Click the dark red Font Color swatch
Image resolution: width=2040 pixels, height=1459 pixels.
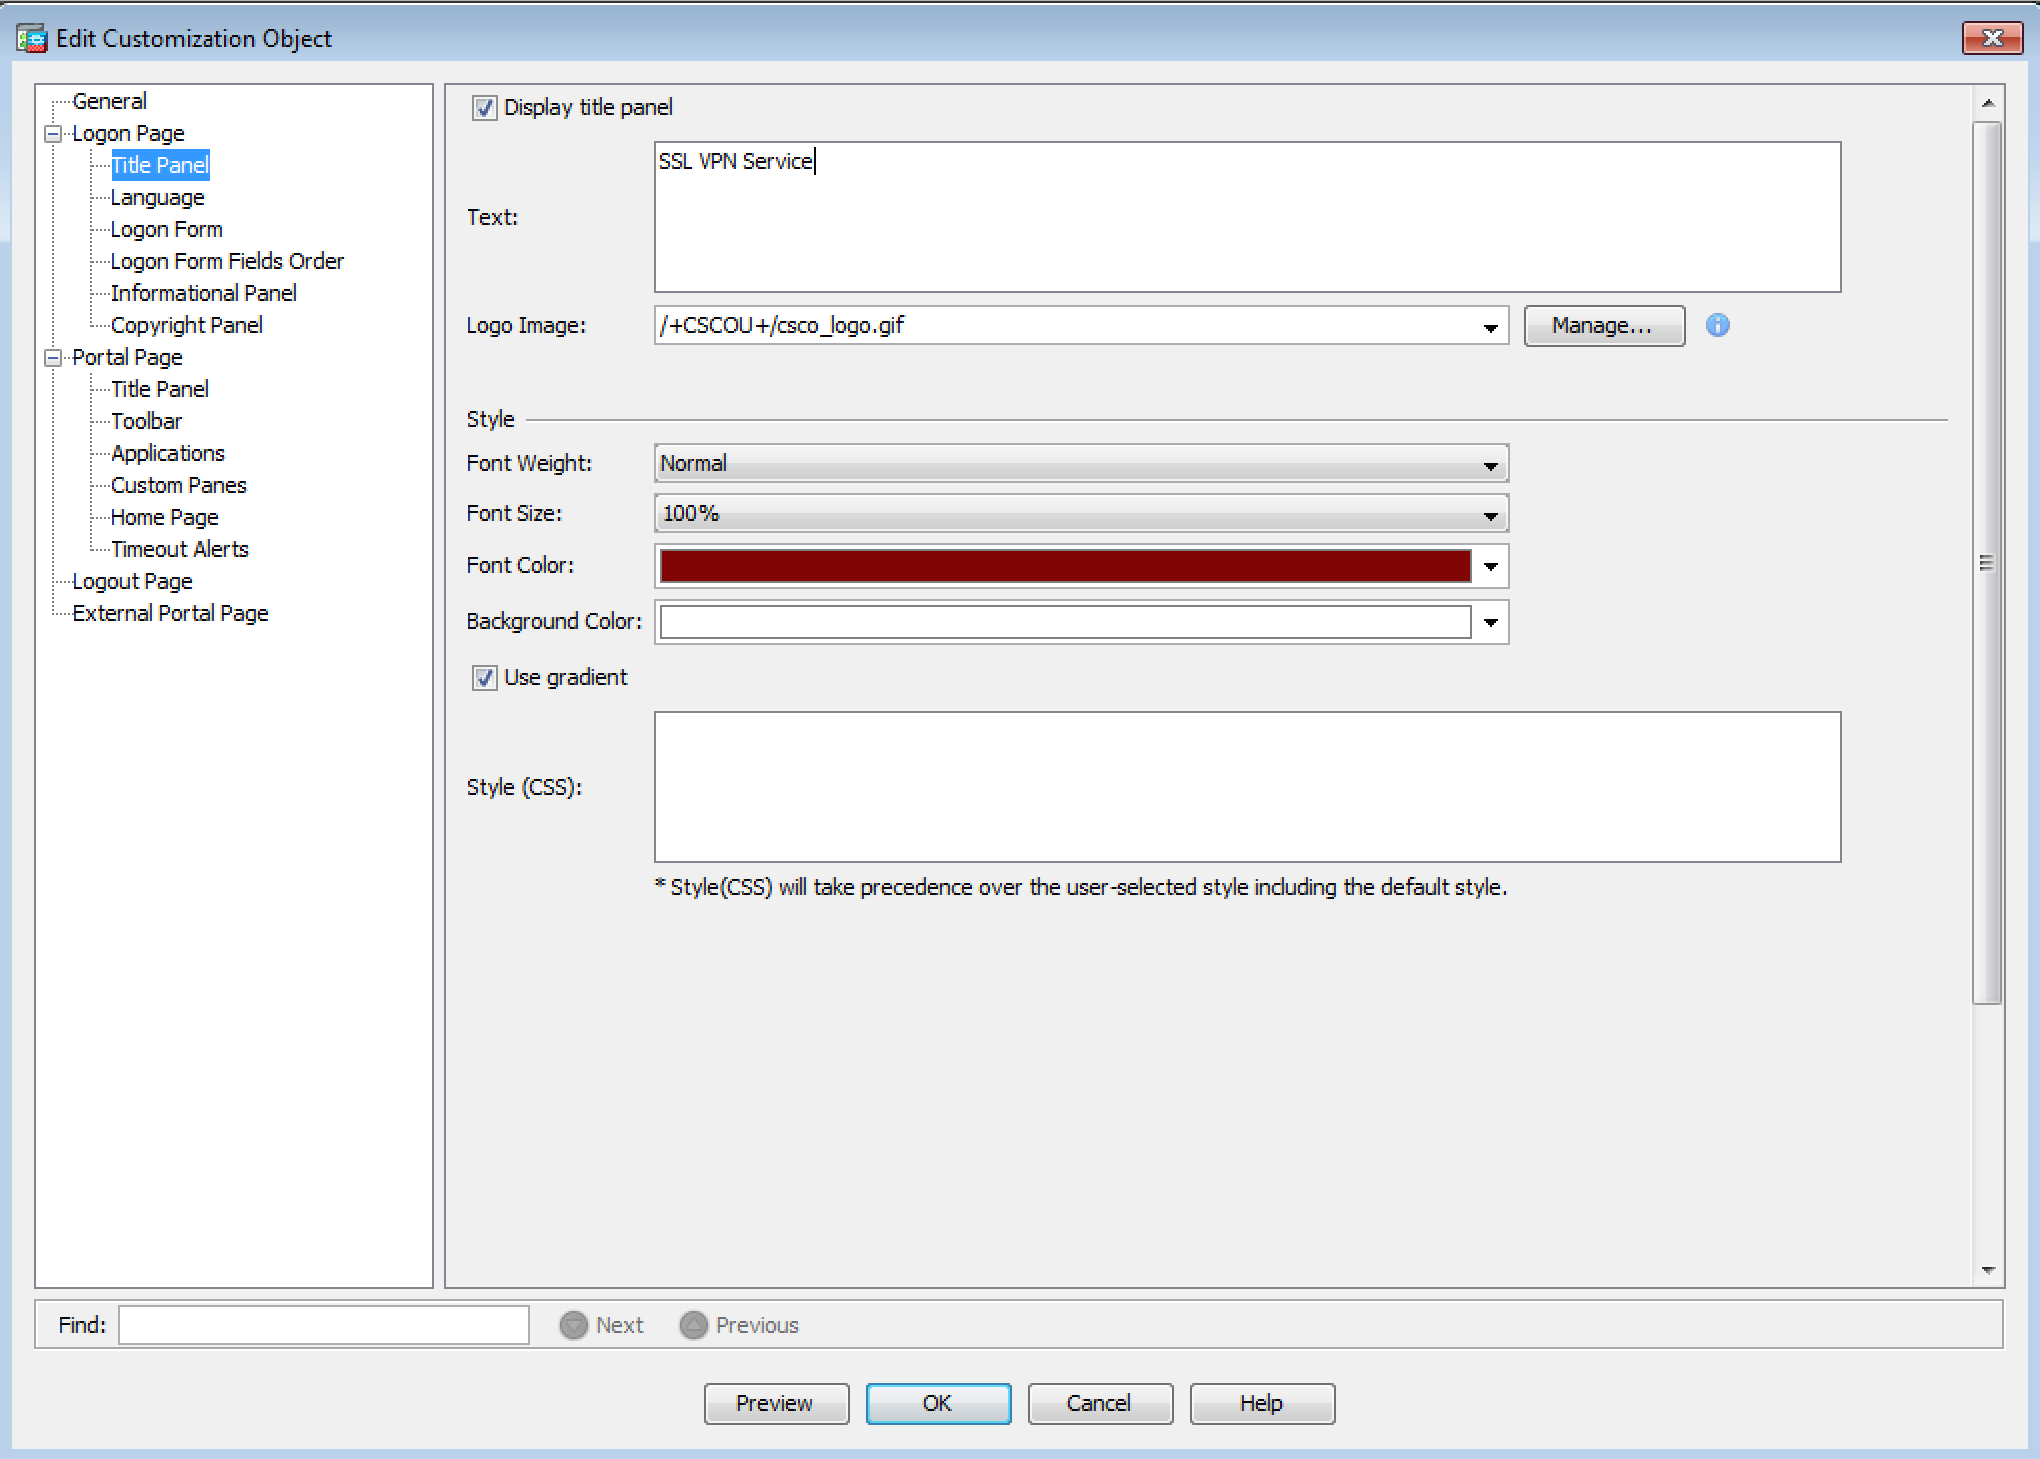pyautogui.click(x=1065, y=566)
